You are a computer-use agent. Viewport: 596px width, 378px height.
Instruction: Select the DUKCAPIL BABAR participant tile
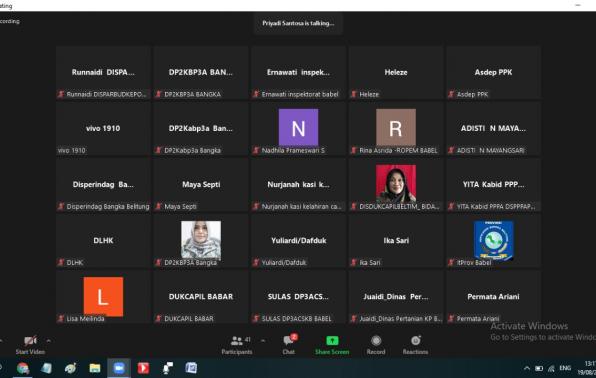201,297
